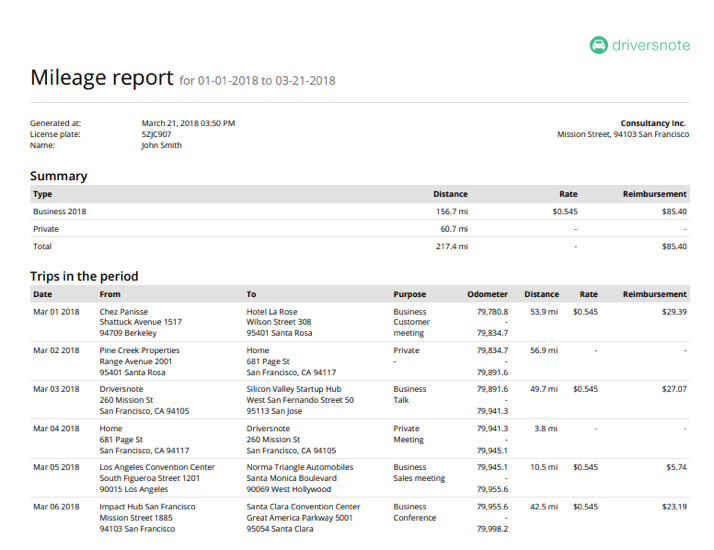Click the $27.07 reimbursement amount
The height and width of the screenshot is (550, 714).
(674, 389)
